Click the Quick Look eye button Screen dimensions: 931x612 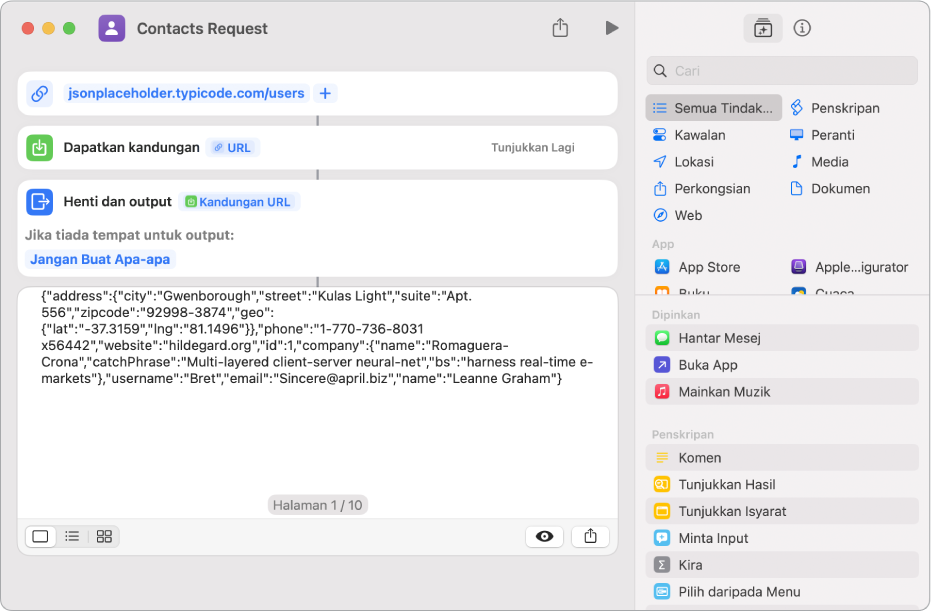pyautogui.click(x=544, y=536)
